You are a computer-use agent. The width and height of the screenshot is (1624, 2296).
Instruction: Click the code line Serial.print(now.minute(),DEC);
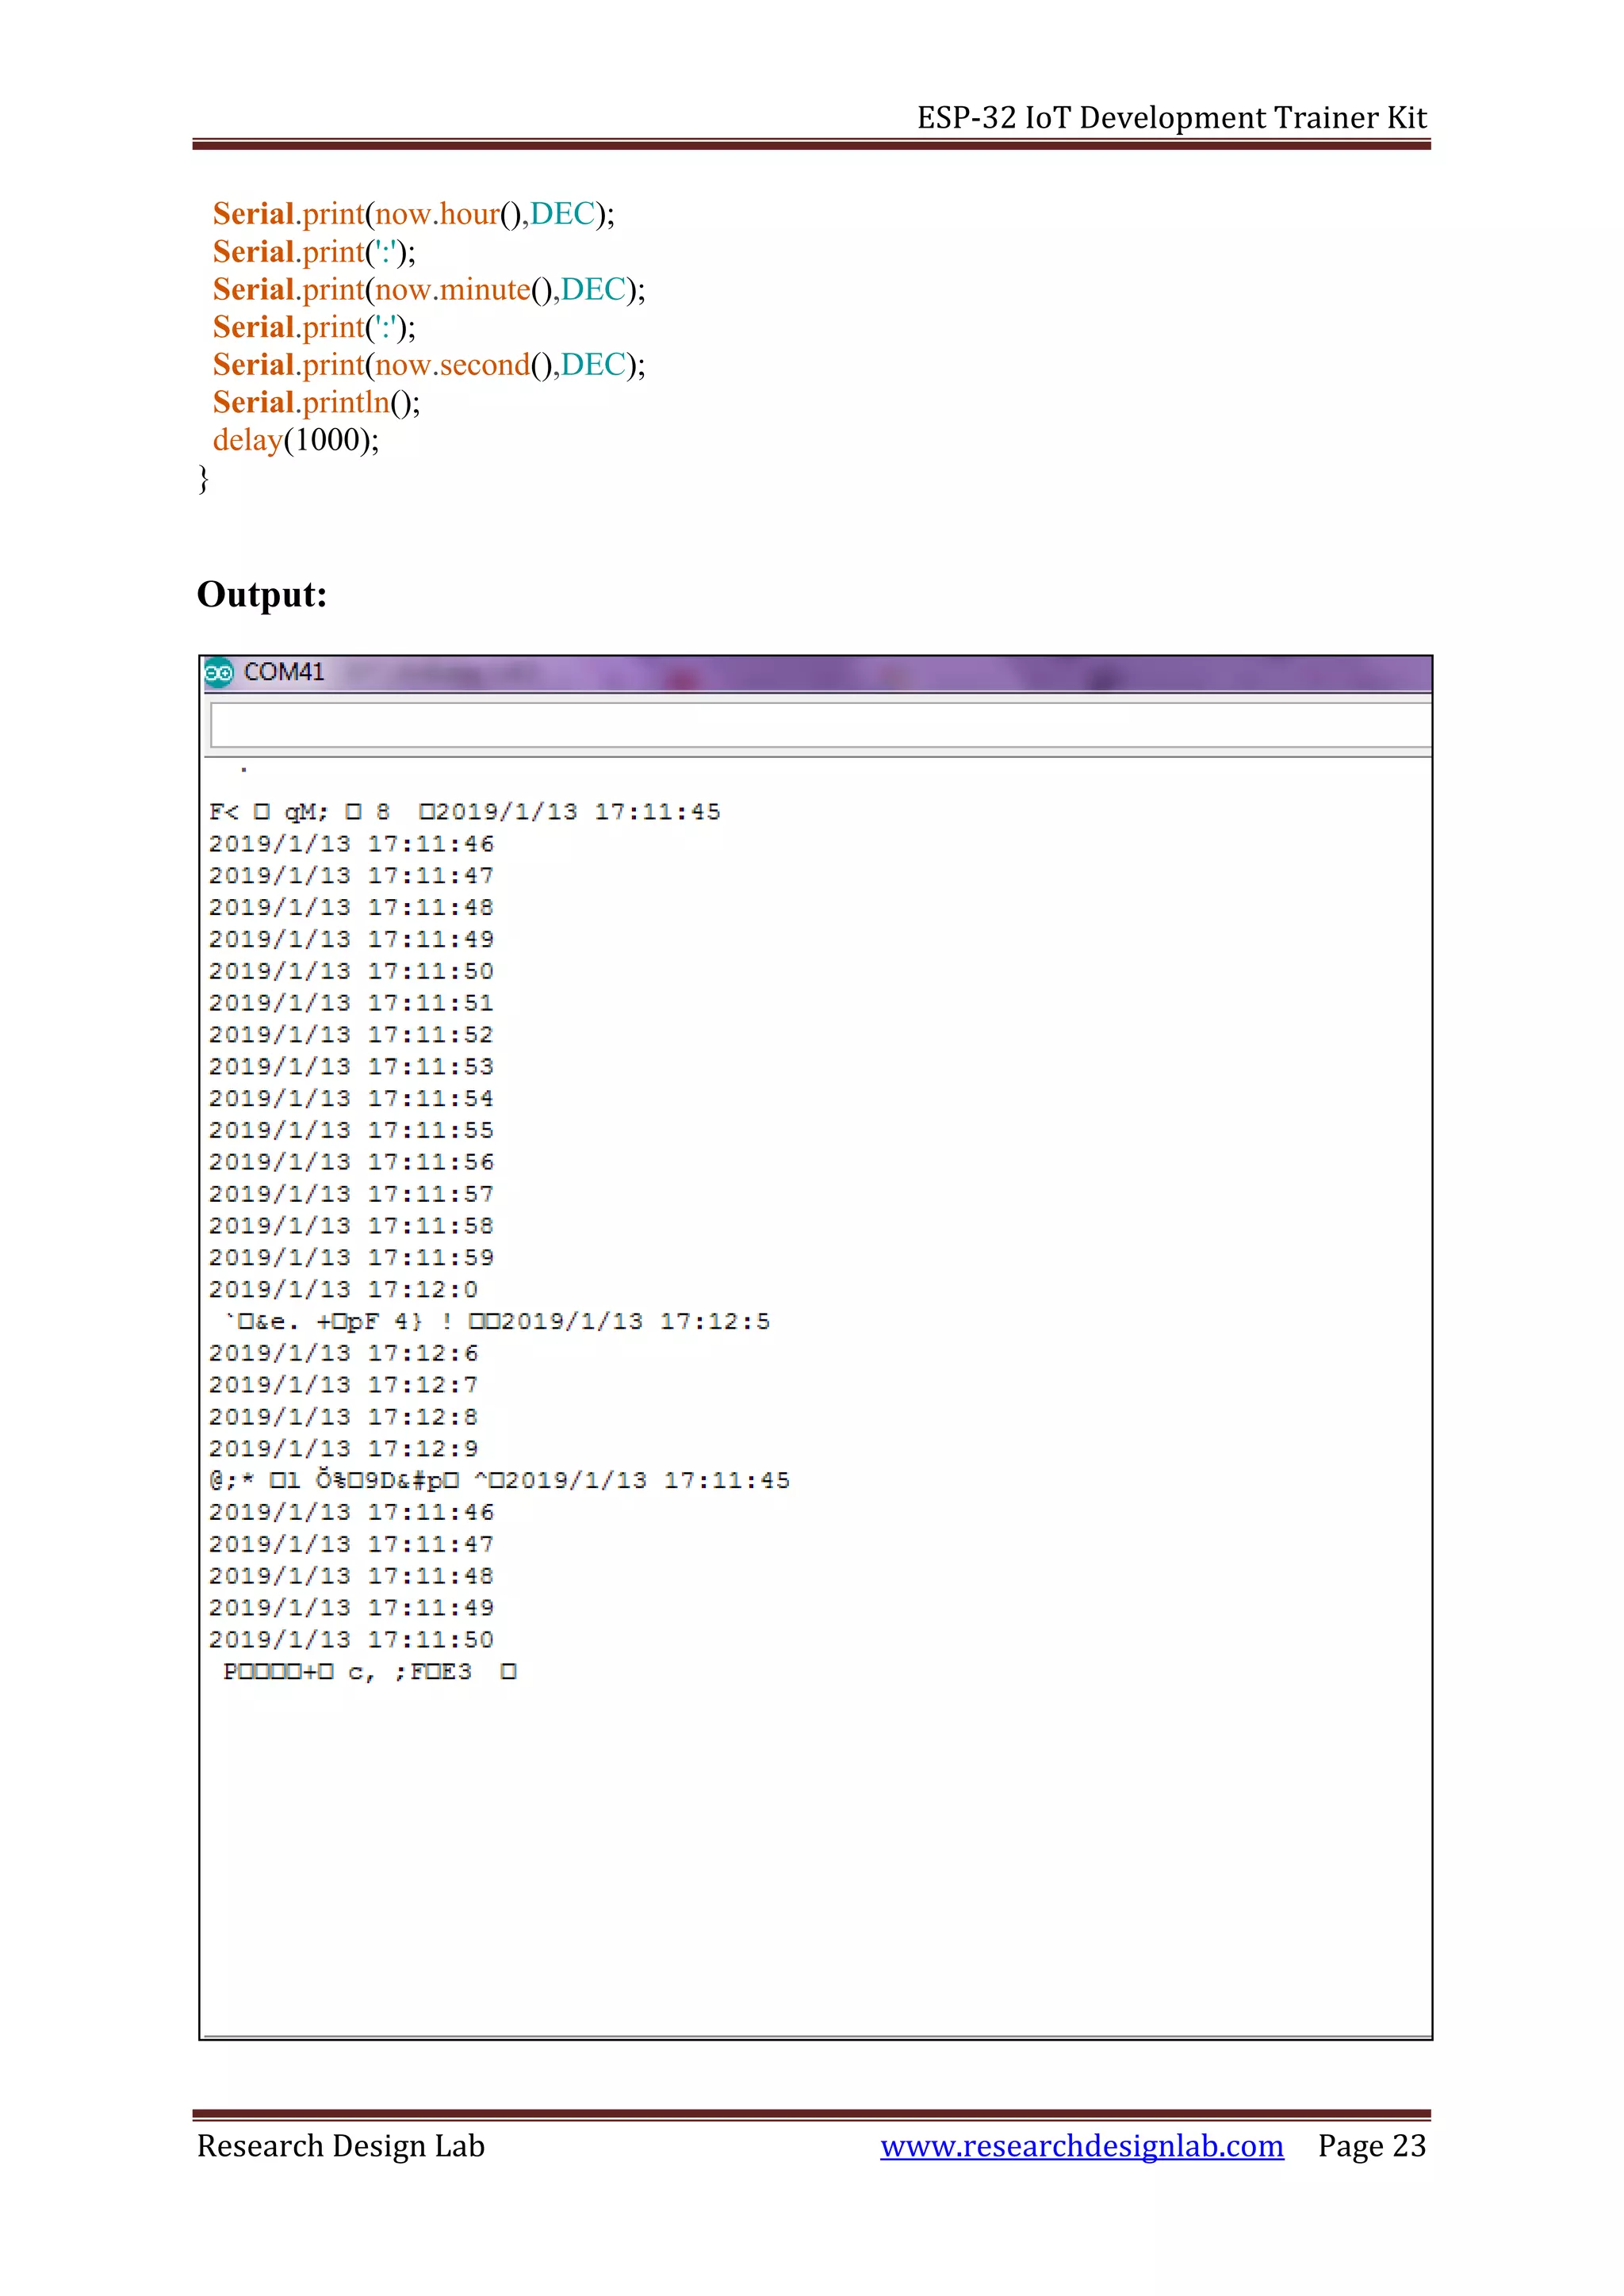coord(429,290)
